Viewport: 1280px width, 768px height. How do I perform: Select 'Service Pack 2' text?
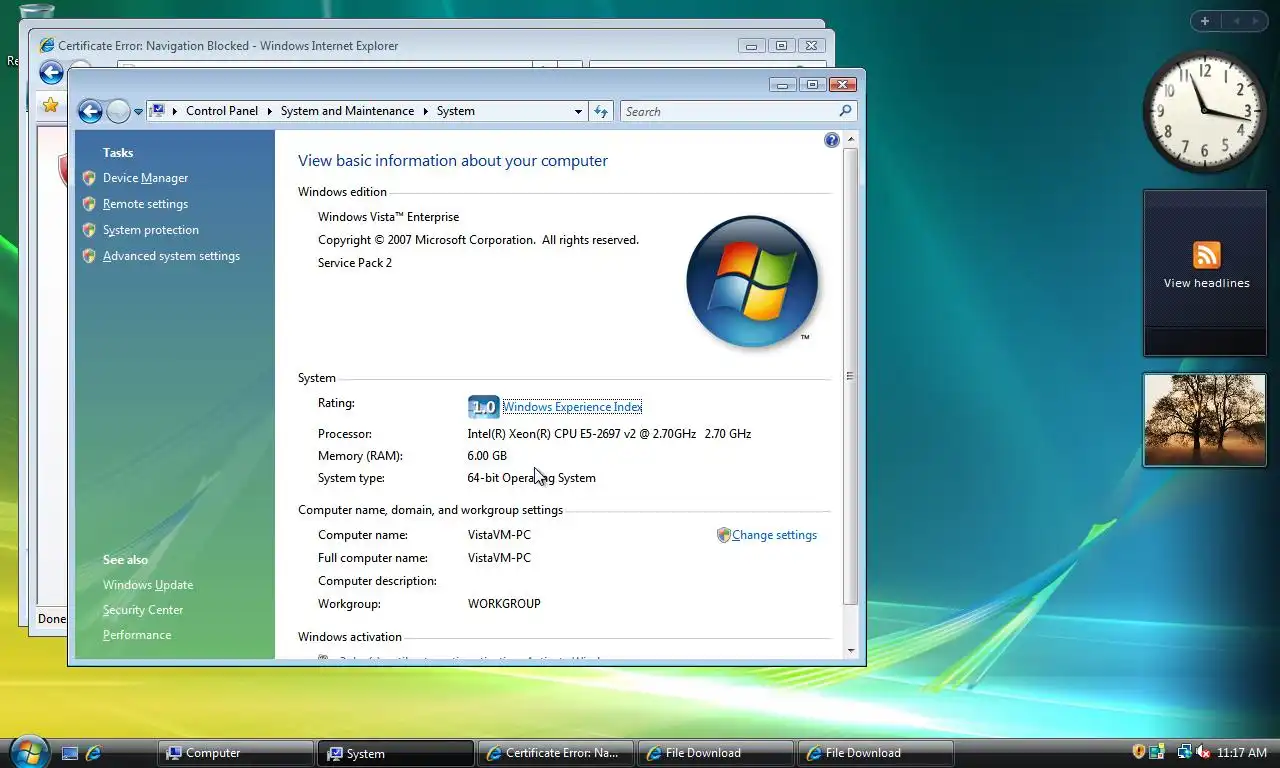355,263
